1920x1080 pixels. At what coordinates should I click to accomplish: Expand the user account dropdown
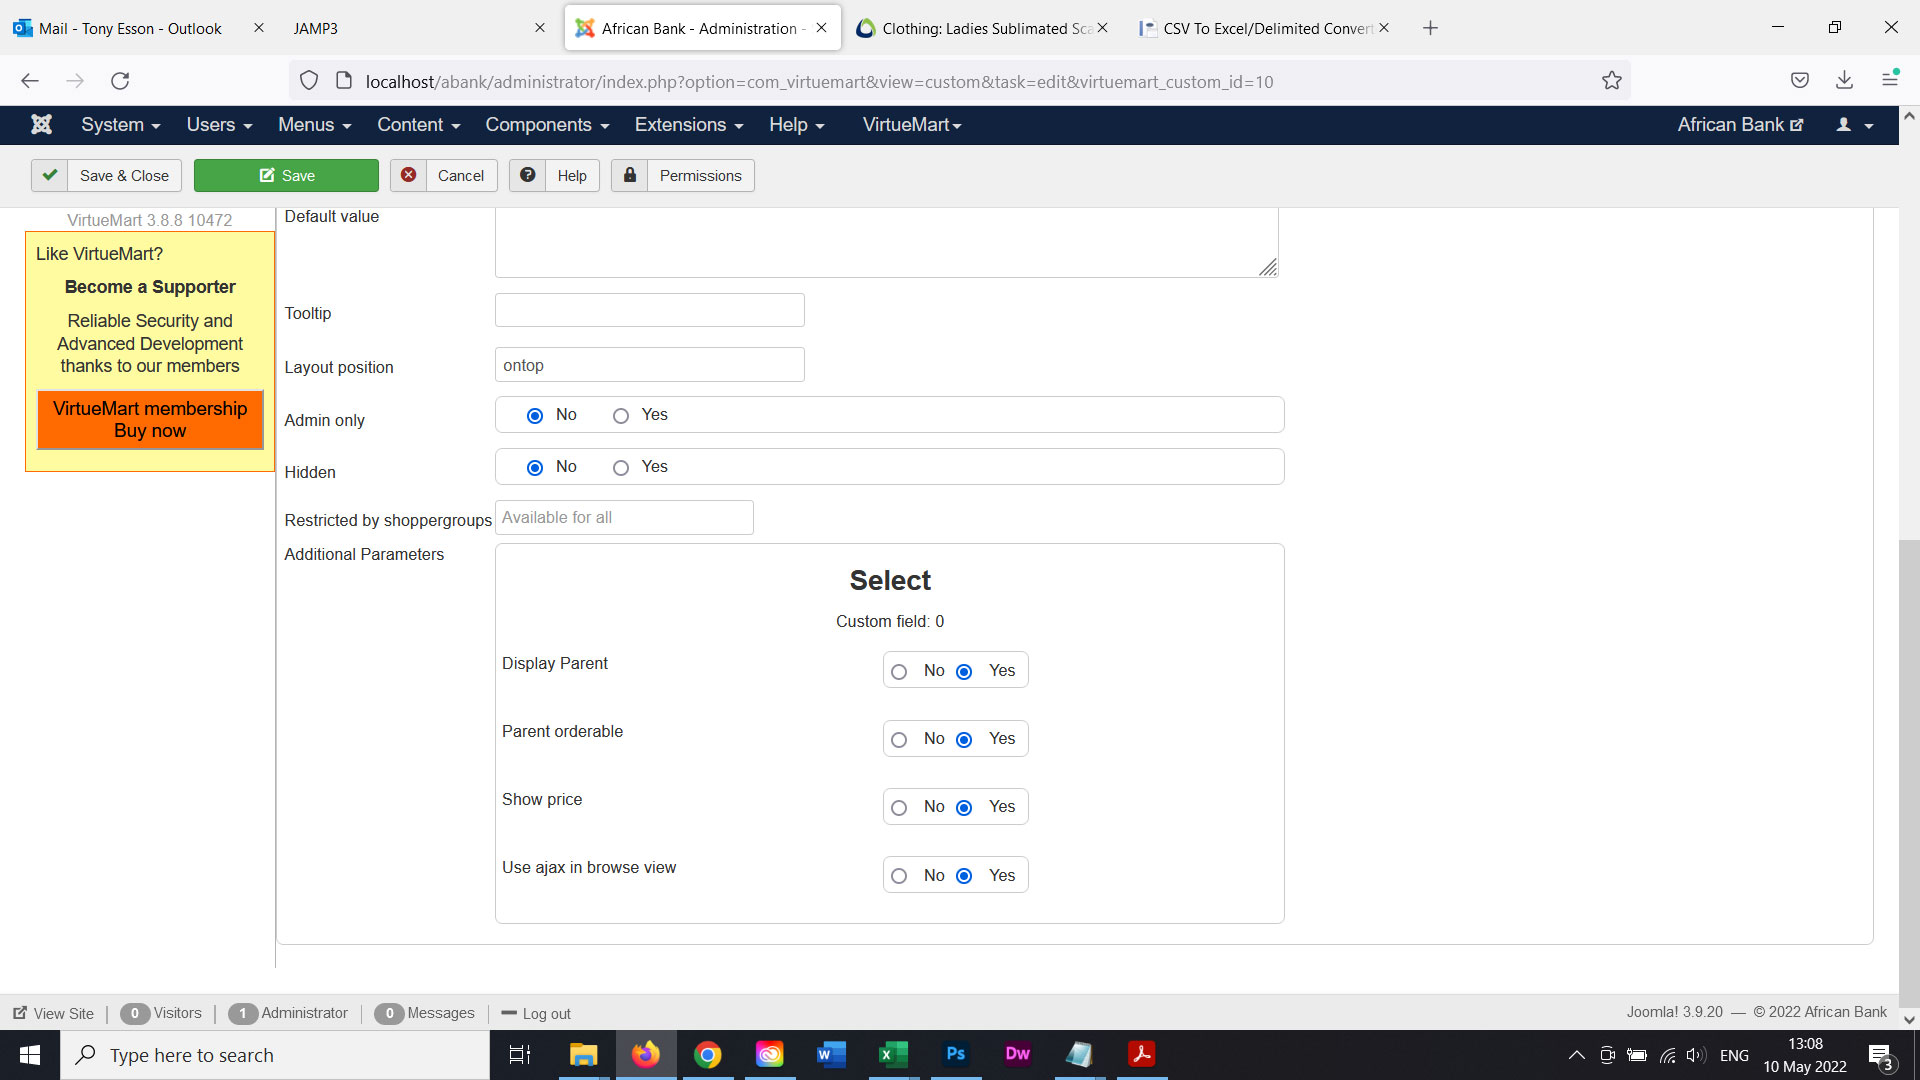coord(1854,125)
